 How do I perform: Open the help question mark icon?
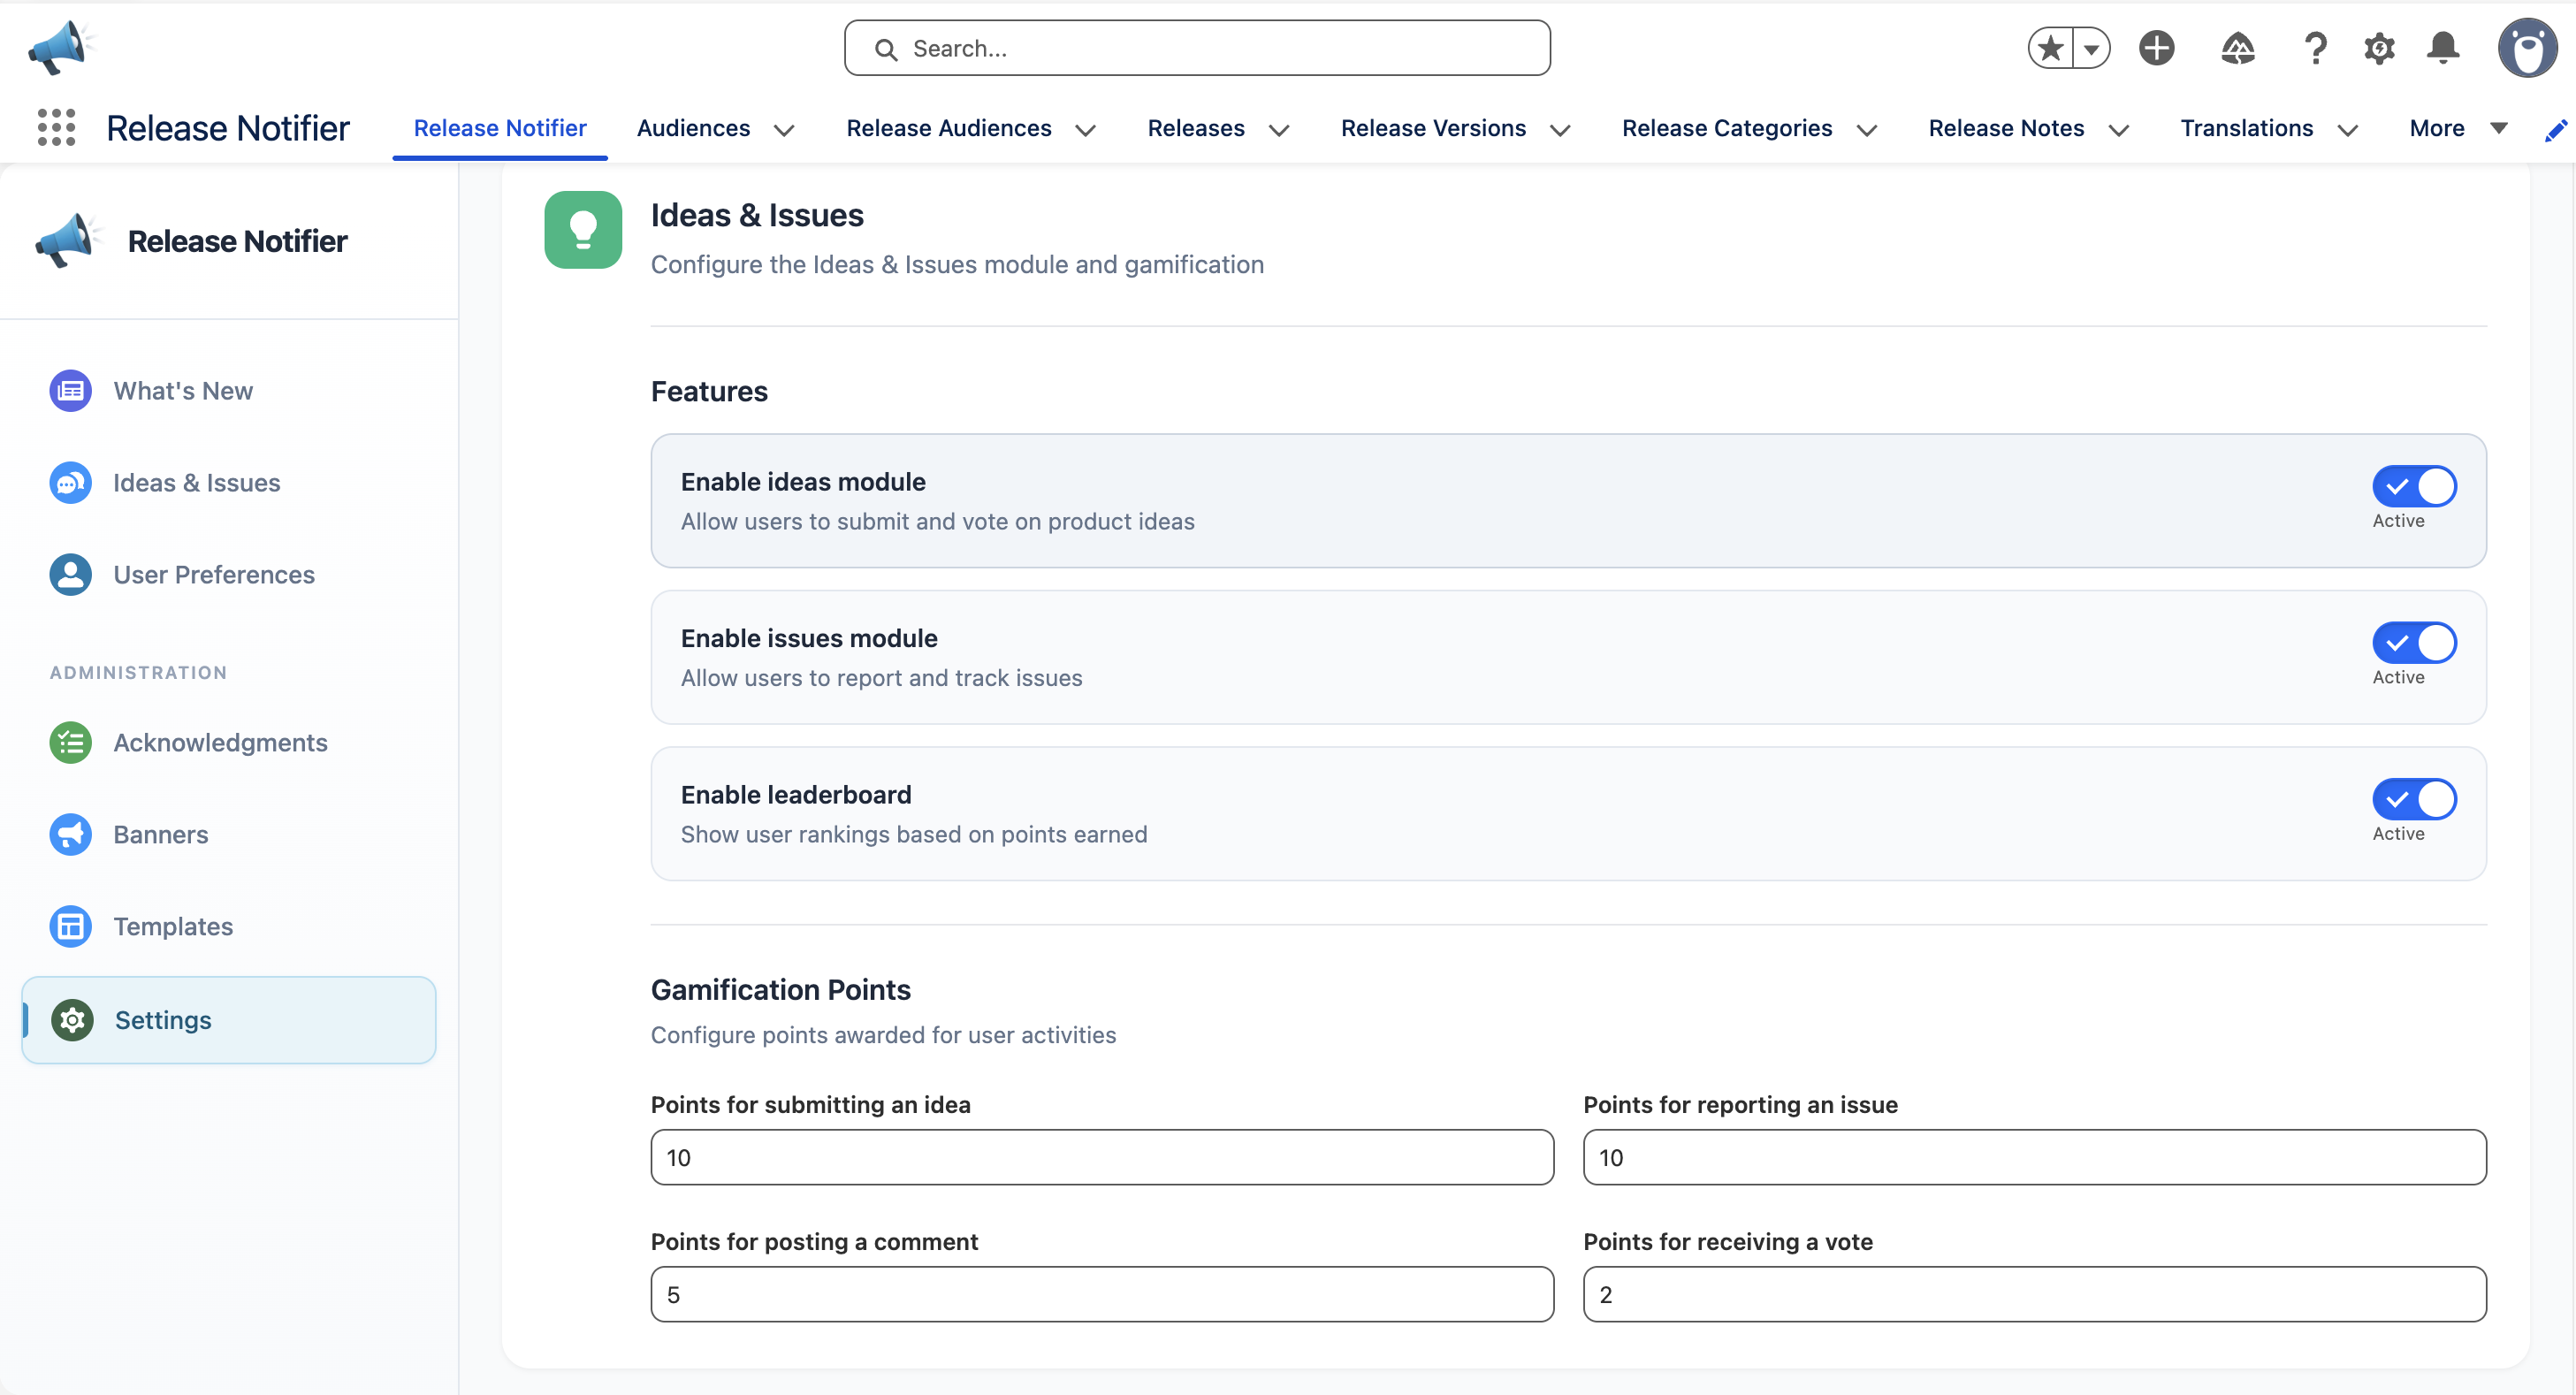(x=2315, y=48)
